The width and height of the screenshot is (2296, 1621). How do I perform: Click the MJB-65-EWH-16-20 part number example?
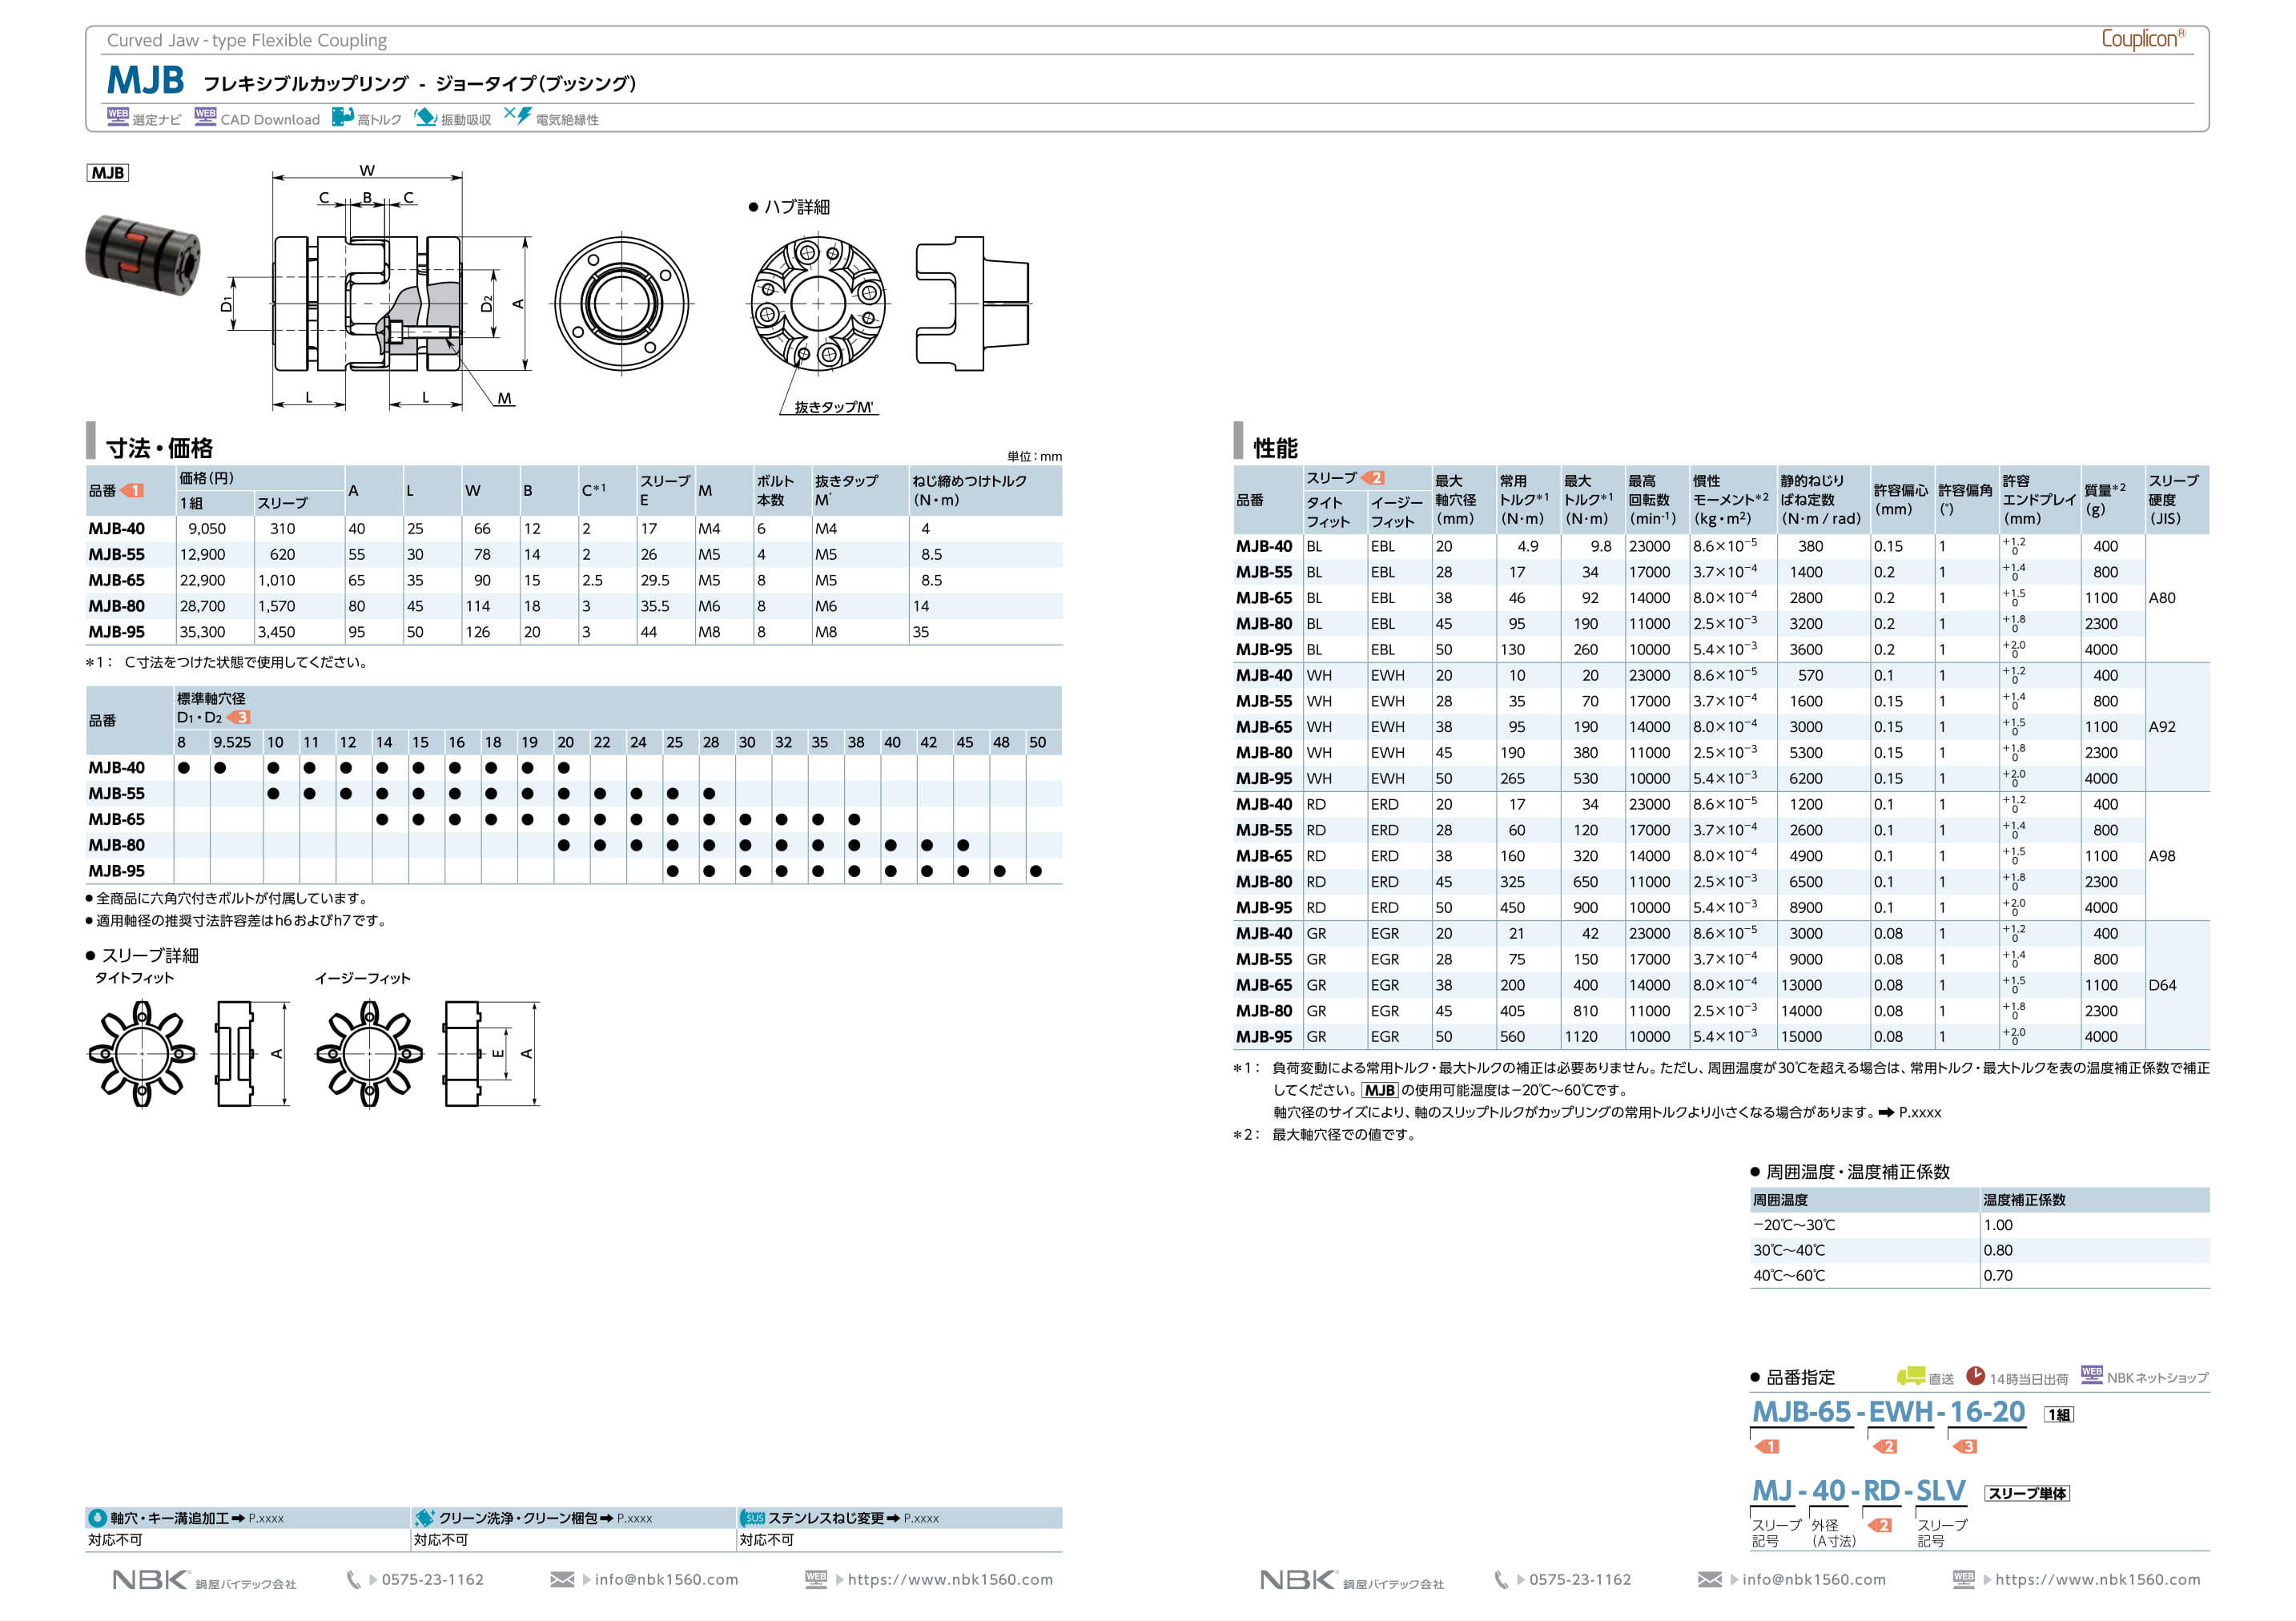tap(1888, 1412)
